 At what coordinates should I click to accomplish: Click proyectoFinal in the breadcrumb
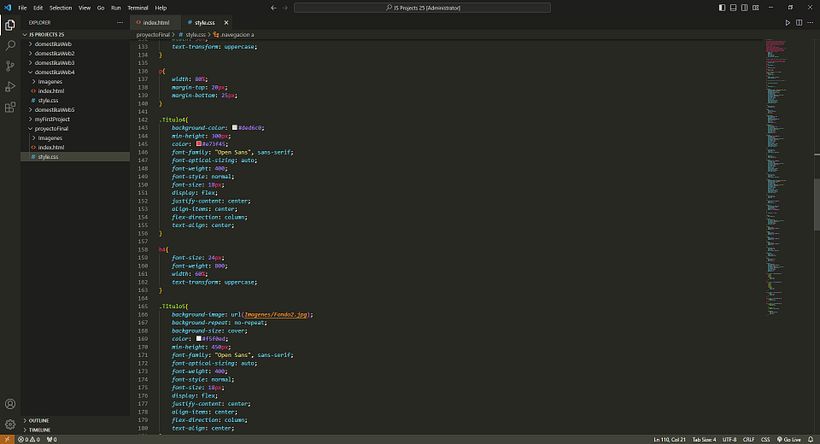(153, 35)
